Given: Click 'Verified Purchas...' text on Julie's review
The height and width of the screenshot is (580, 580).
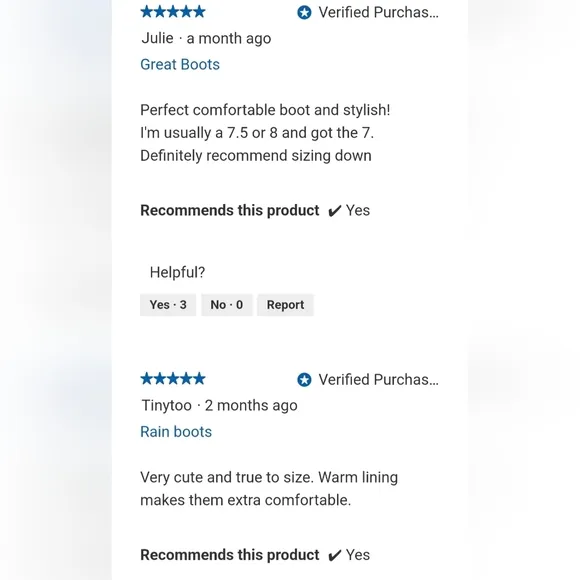Looking at the screenshot, I should point(378,13).
